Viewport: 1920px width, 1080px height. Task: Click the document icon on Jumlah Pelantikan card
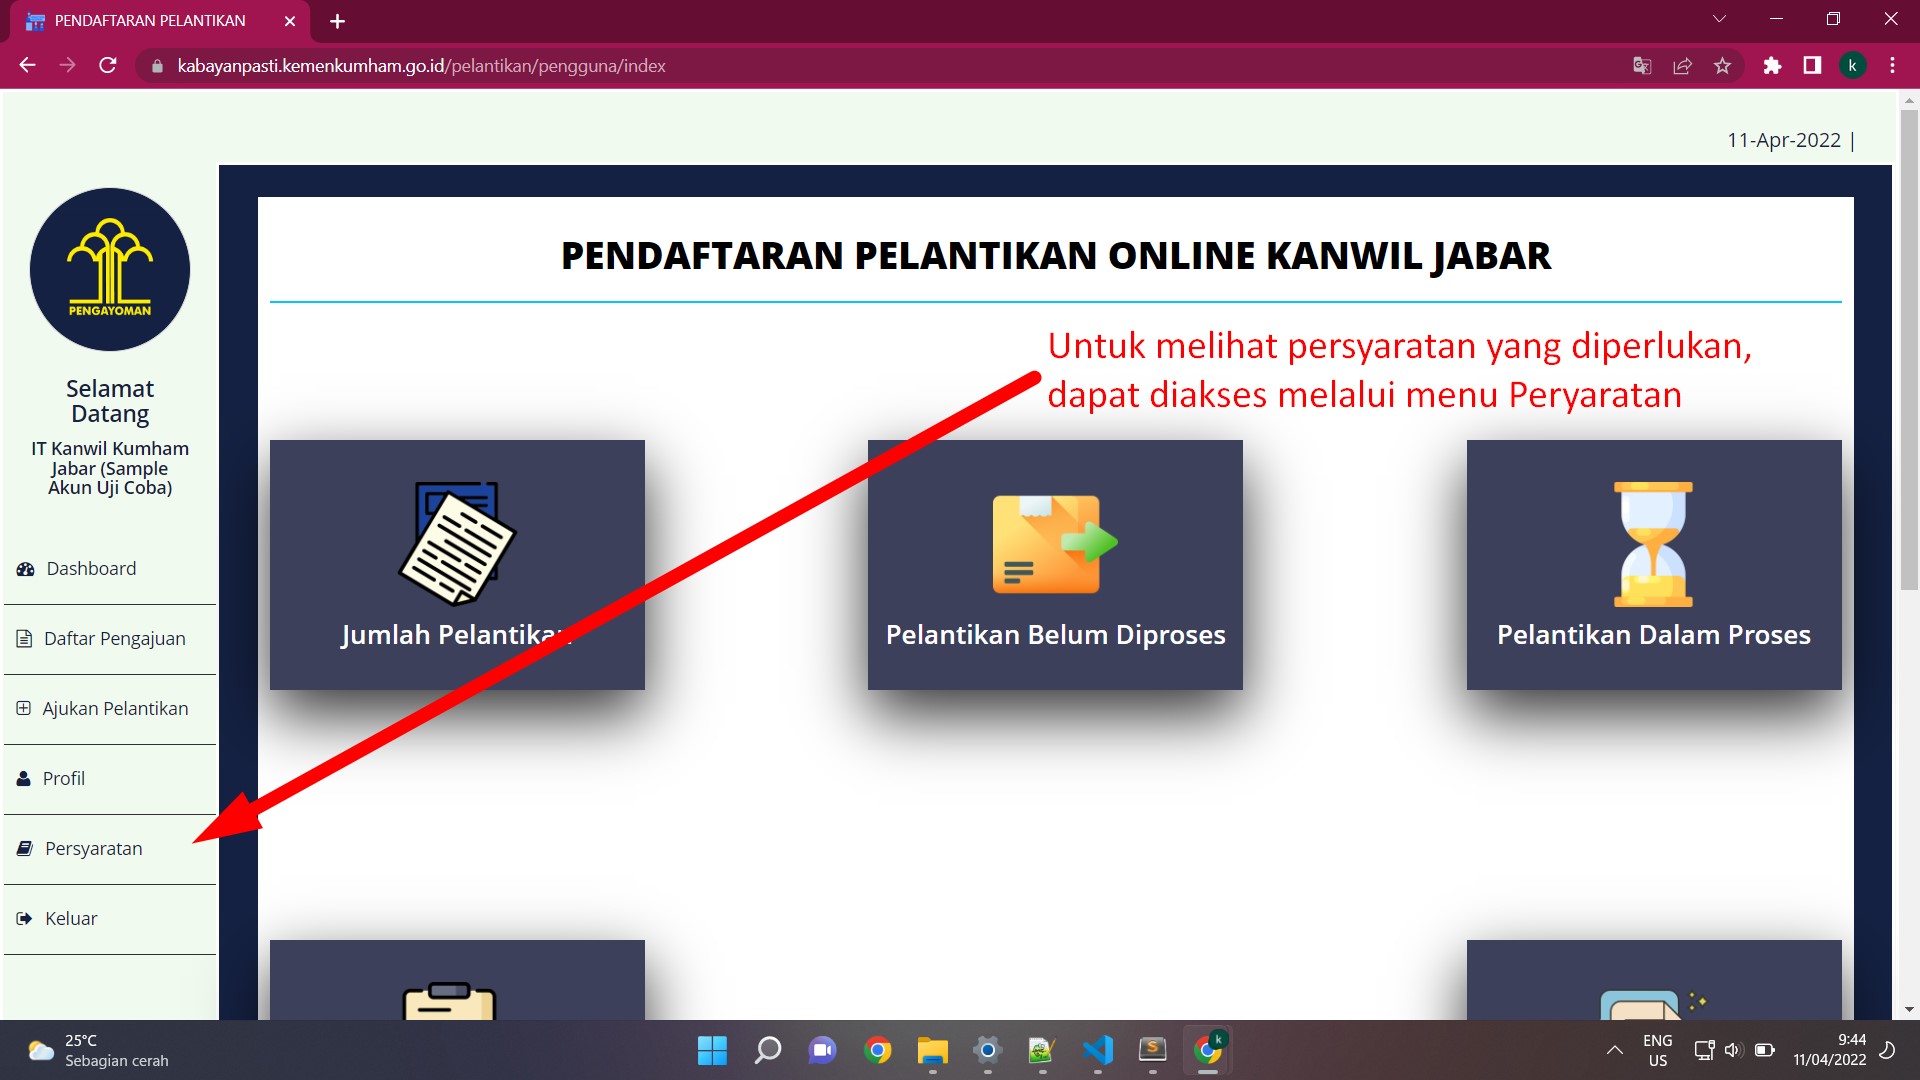pyautogui.click(x=456, y=544)
